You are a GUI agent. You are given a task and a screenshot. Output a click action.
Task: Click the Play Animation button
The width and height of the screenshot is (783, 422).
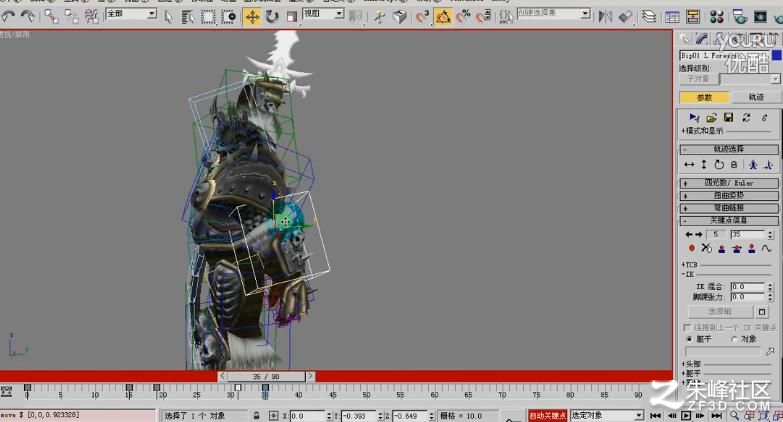click(x=686, y=416)
